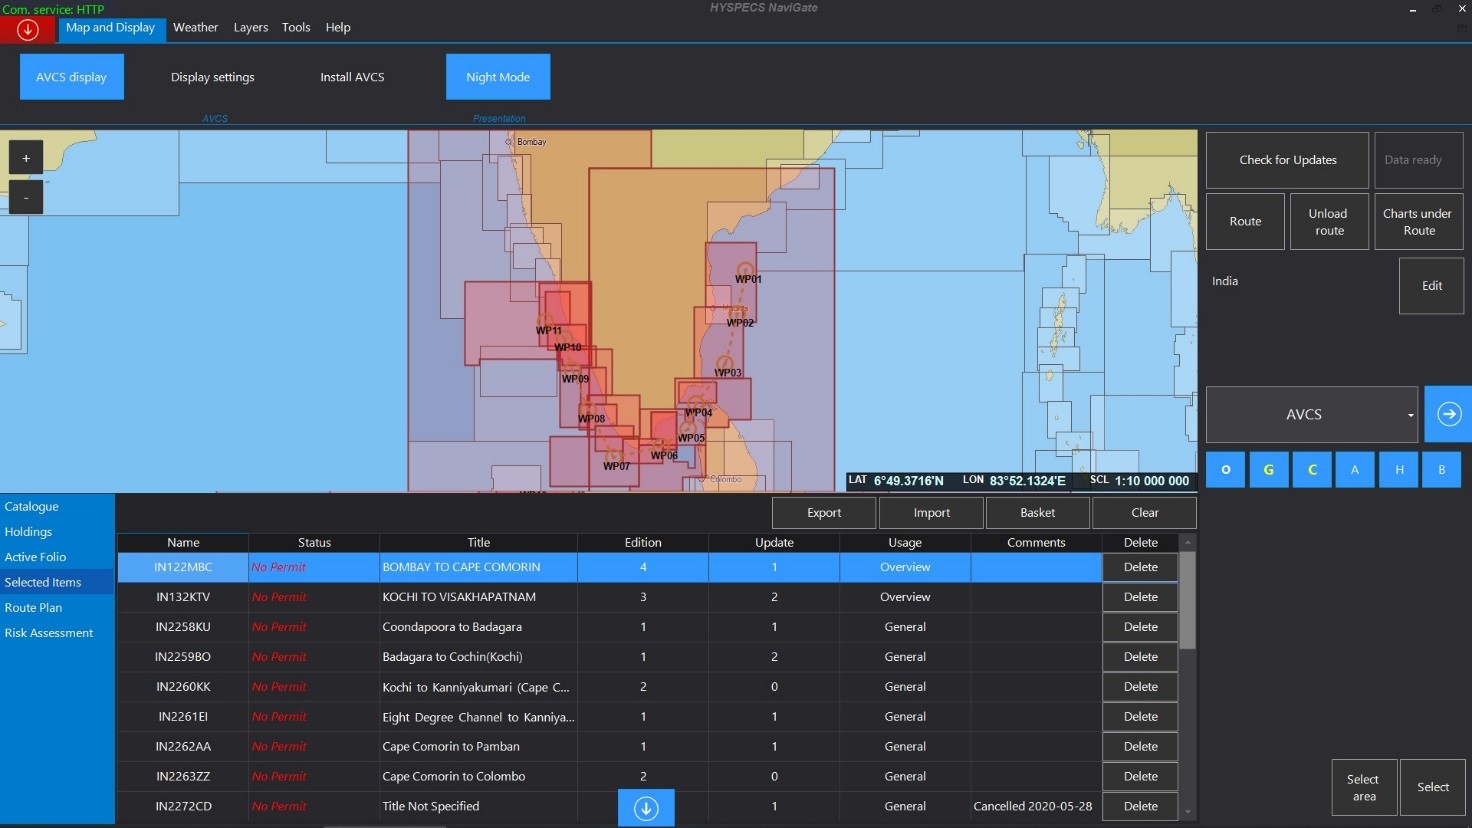Export the selected items list
1472x828 pixels.
pos(824,513)
